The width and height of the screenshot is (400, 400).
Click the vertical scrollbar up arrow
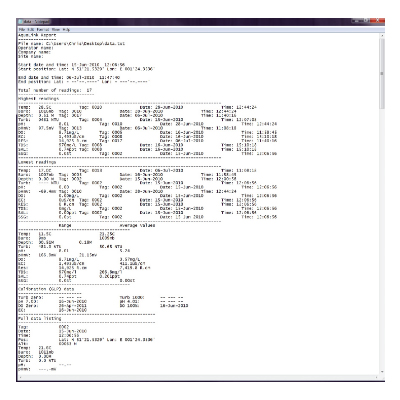tap(382, 35)
